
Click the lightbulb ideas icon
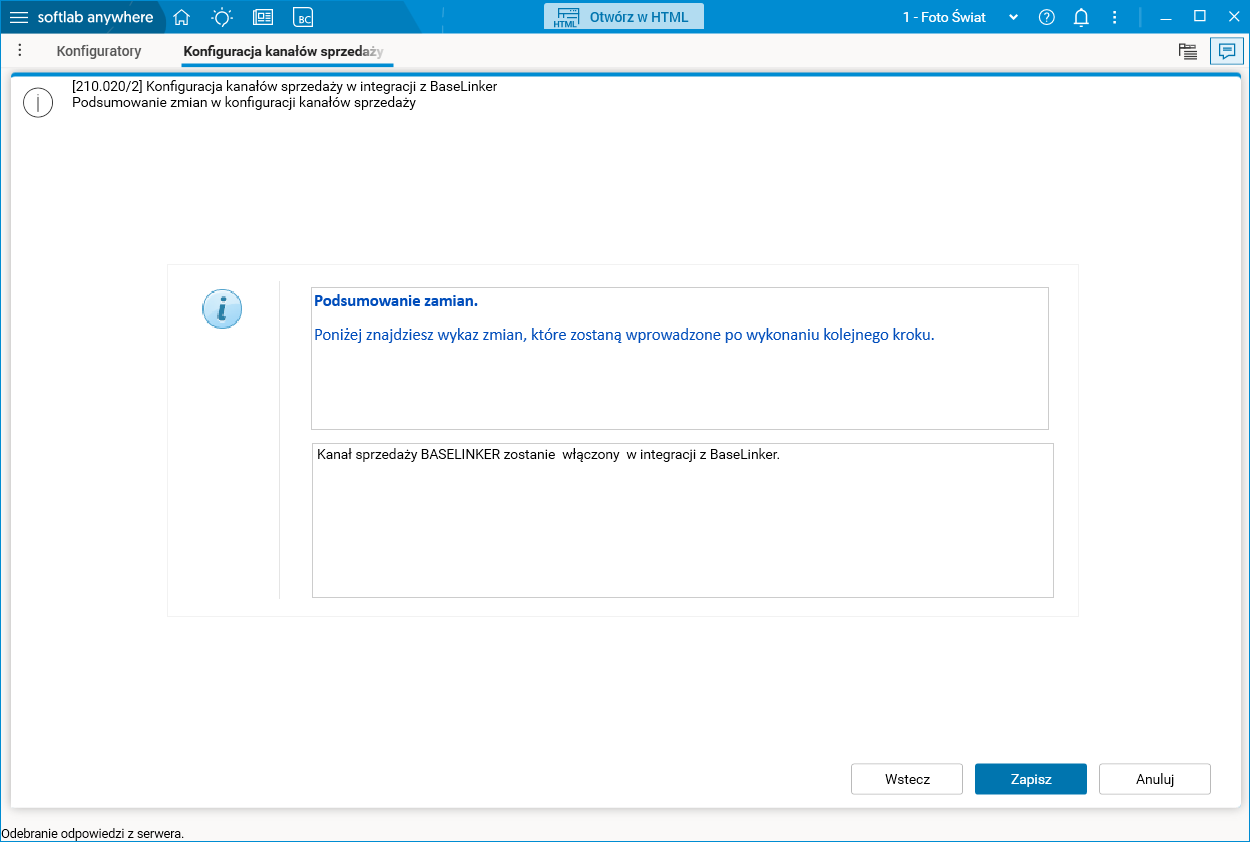coord(222,17)
